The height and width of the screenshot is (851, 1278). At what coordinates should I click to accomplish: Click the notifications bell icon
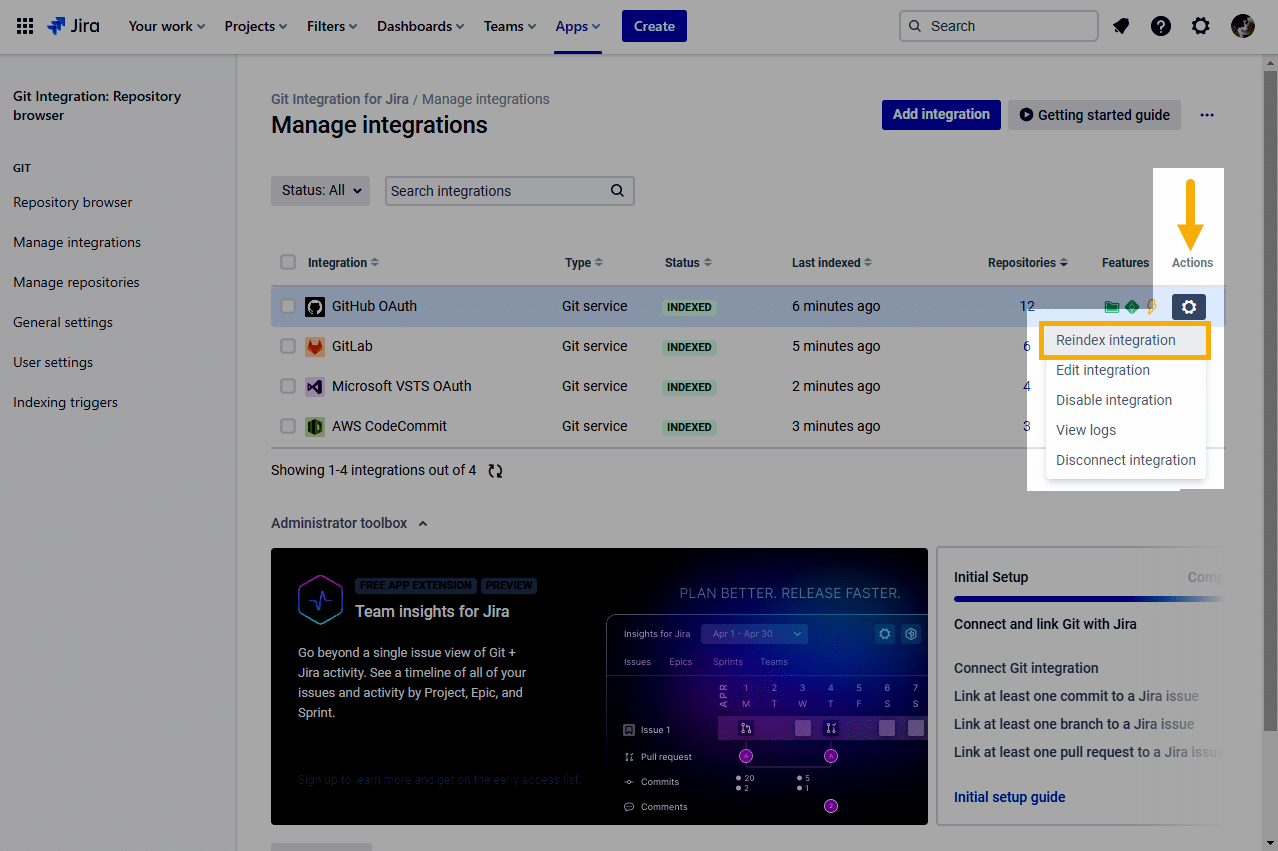click(1121, 26)
